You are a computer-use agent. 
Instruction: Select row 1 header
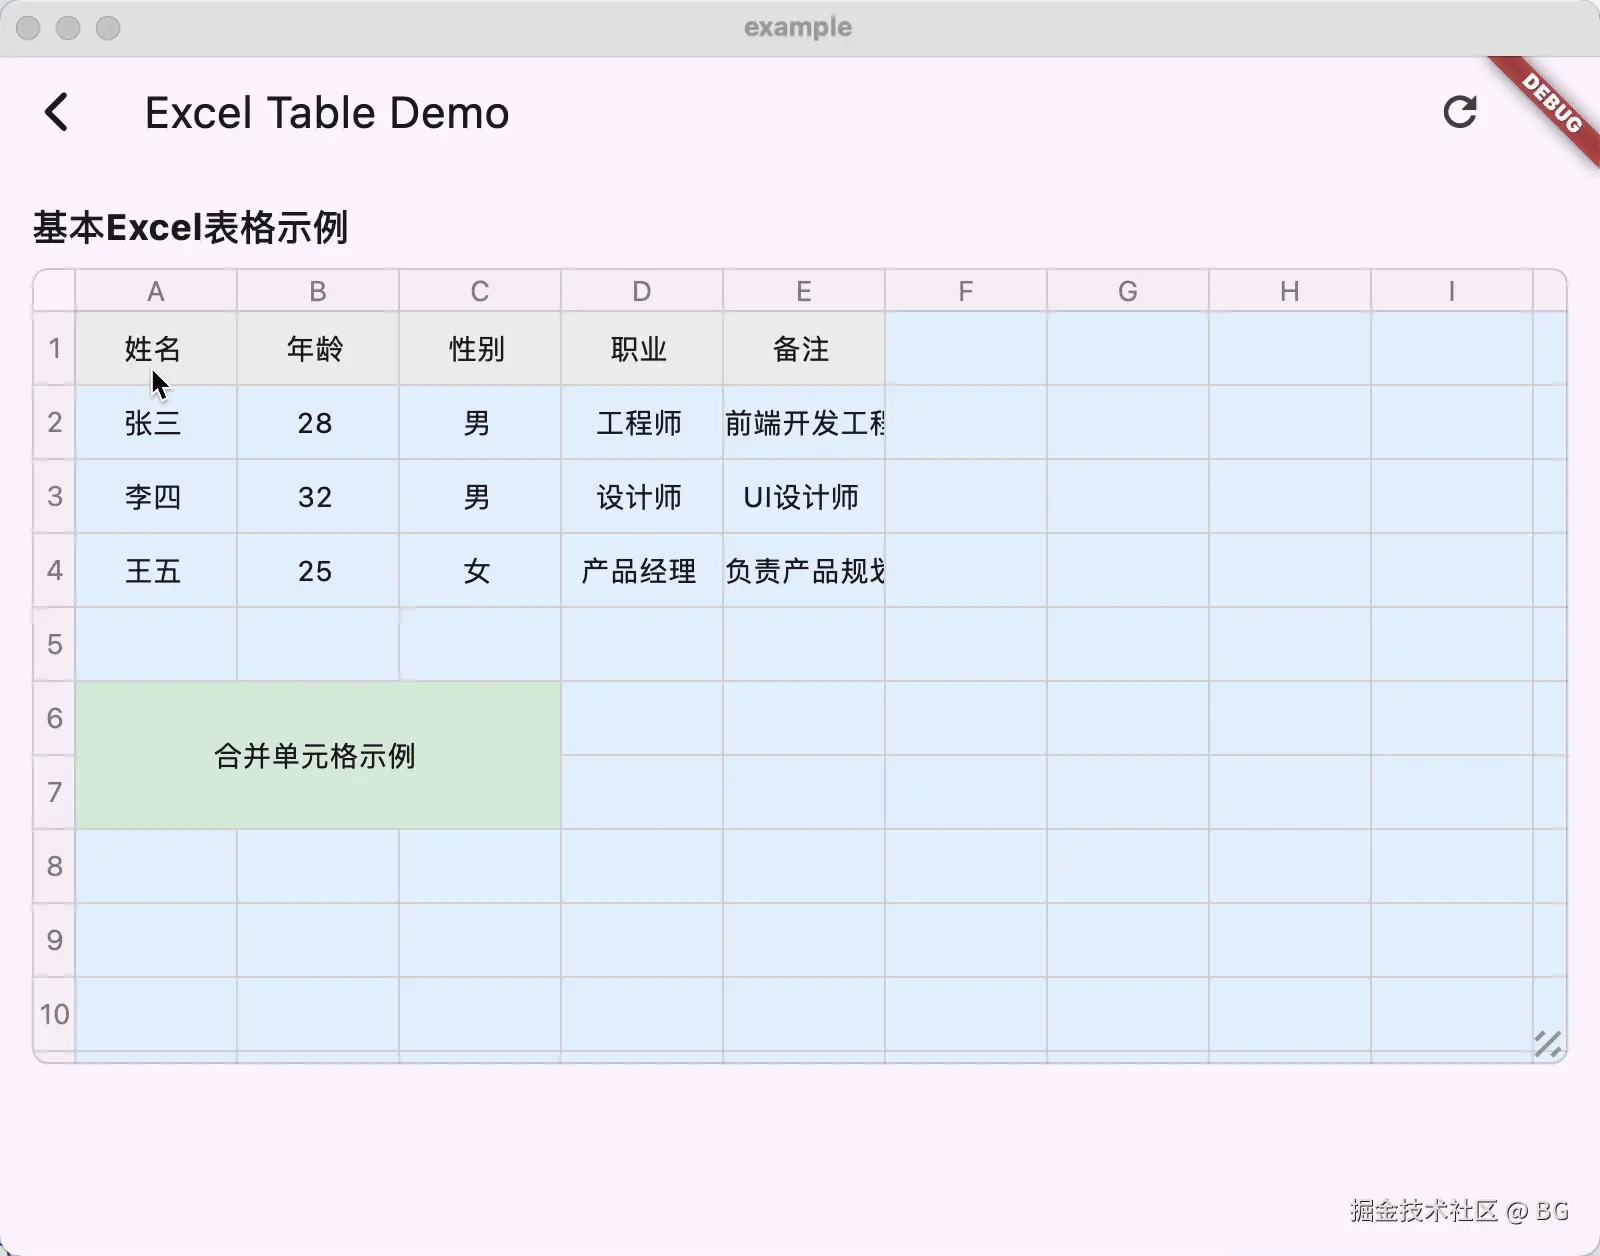click(55, 348)
